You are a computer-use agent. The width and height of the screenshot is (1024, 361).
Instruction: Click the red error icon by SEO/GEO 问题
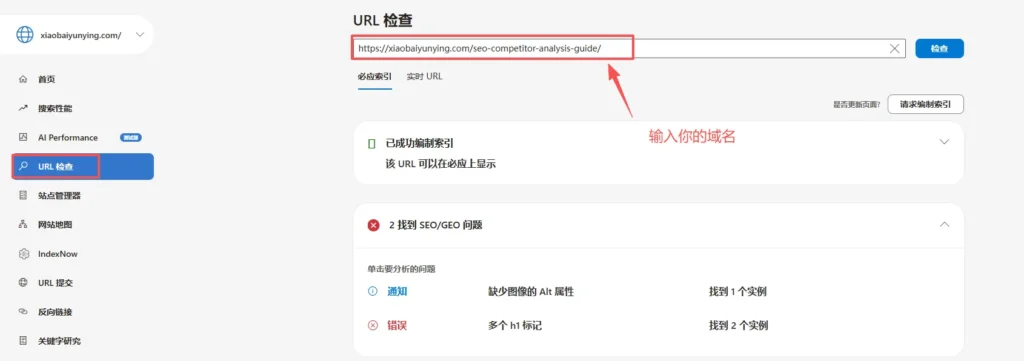coord(374,225)
